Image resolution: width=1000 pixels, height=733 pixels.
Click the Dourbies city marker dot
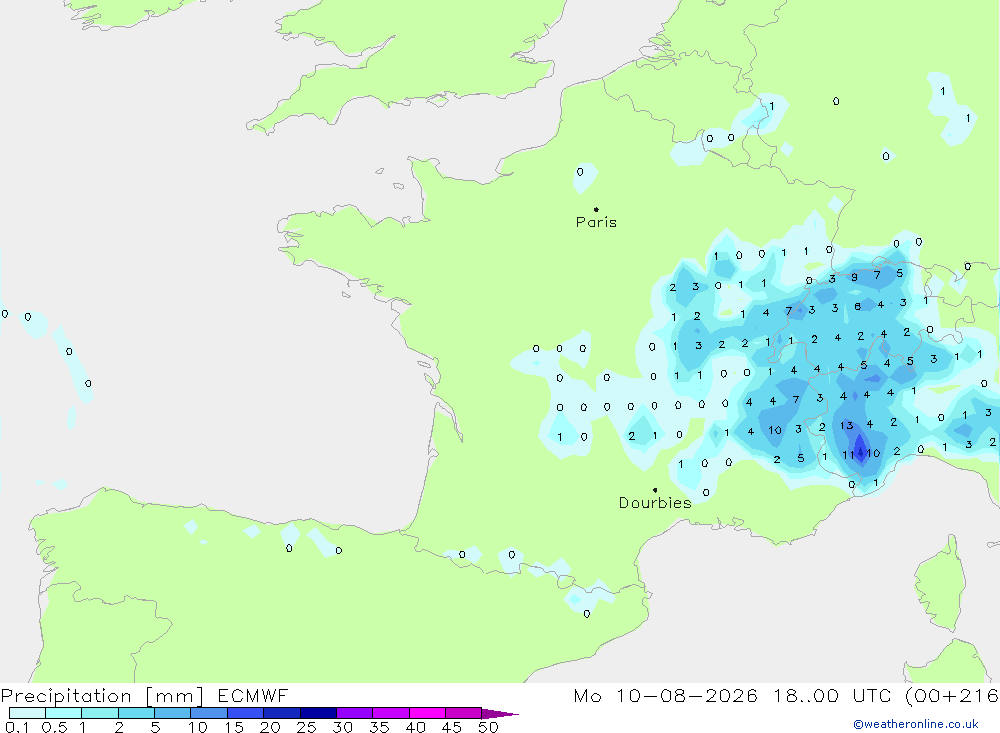pyautogui.click(x=655, y=490)
